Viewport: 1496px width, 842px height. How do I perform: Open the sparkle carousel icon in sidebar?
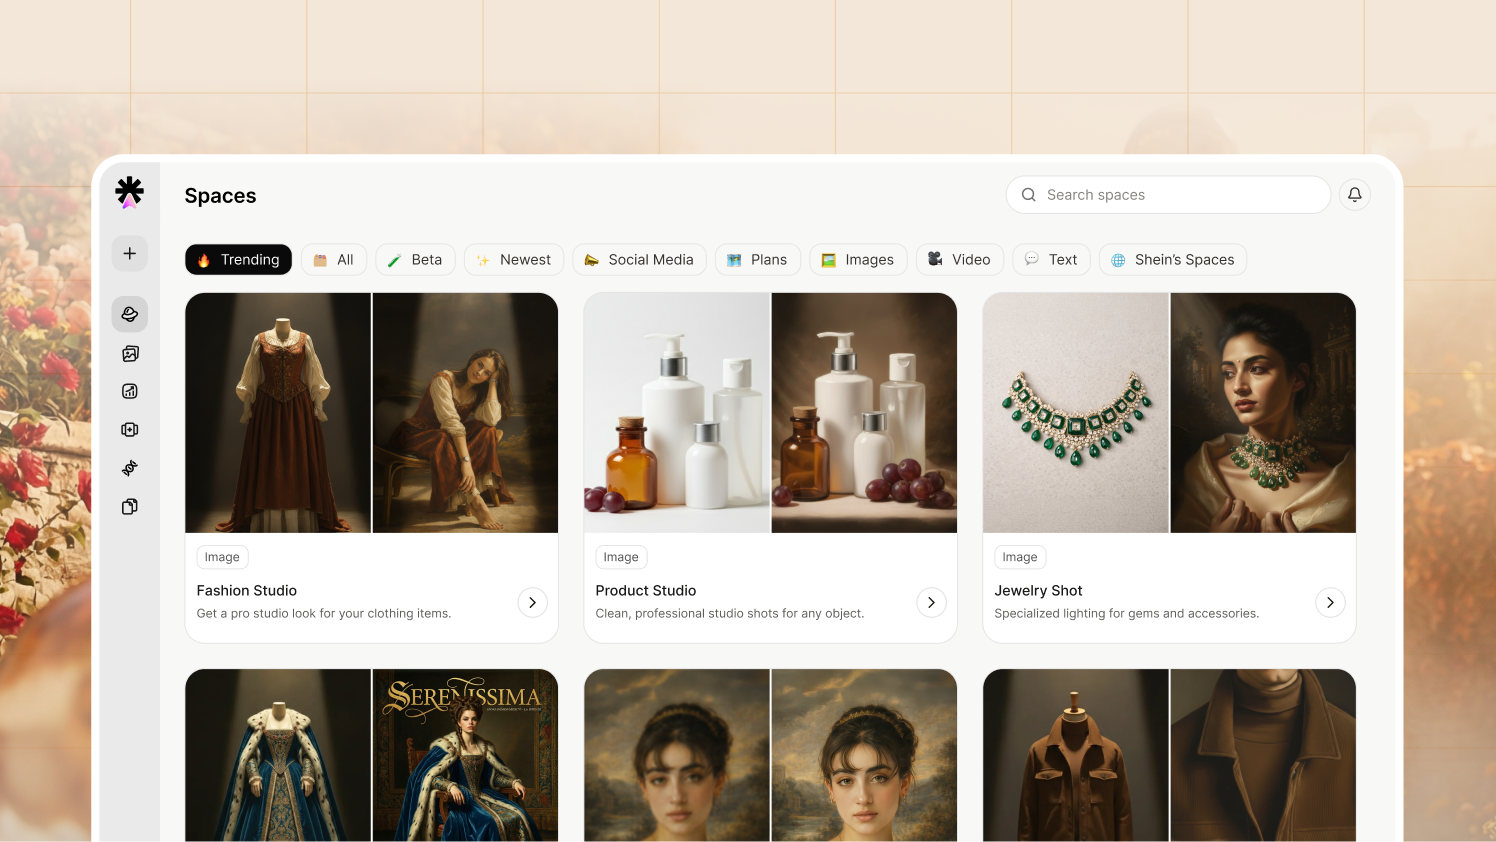click(130, 429)
